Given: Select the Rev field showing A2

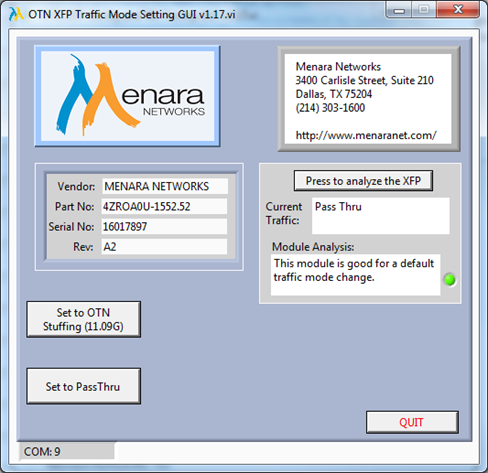Looking at the screenshot, I should click(165, 247).
